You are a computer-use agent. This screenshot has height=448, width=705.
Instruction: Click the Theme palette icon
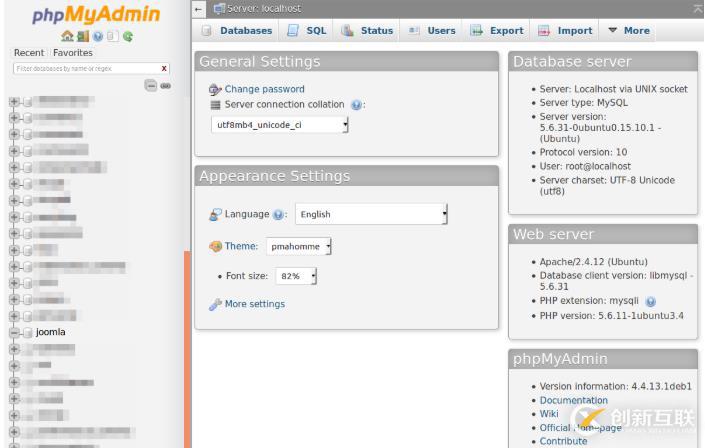pyautogui.click(x=215, y=246)
